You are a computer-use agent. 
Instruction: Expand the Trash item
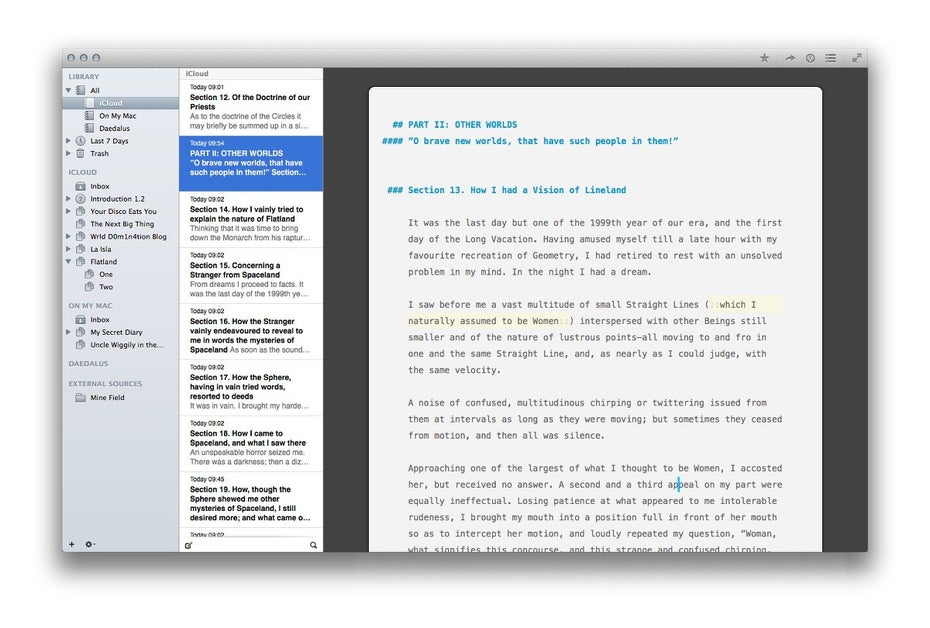point(68,153)
